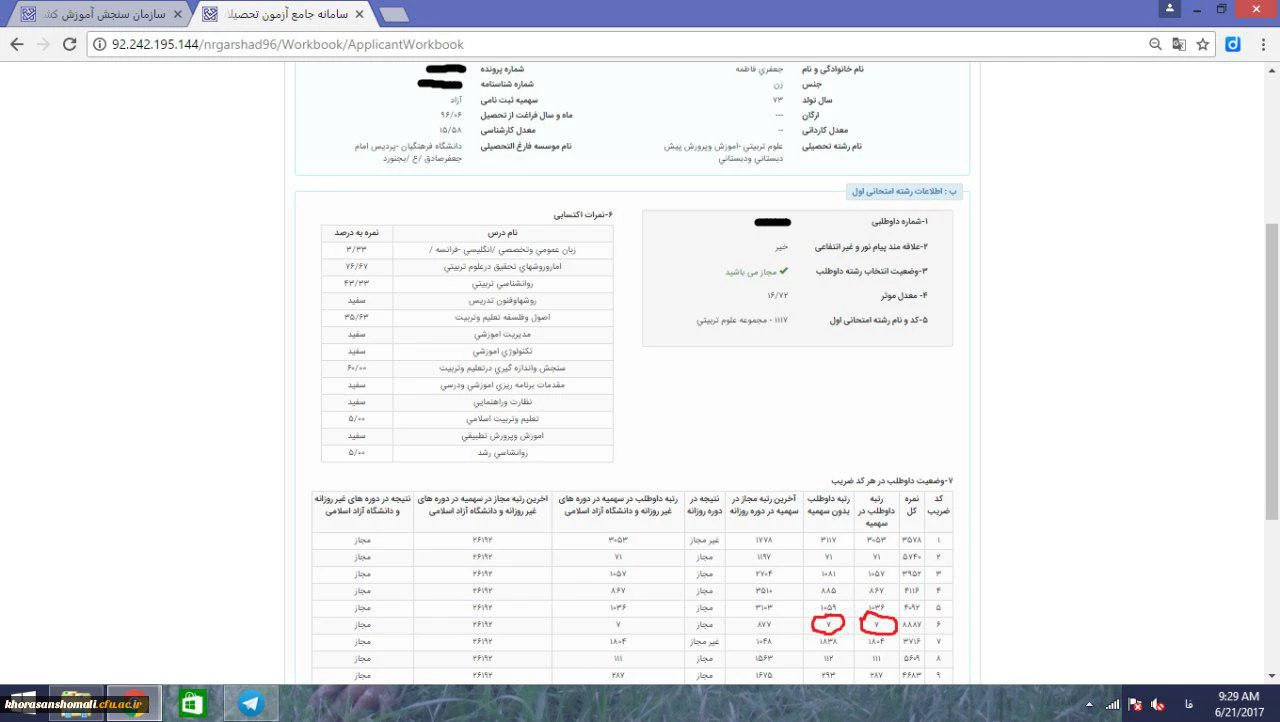Open the Windows Store taskbar icon
1280x722 pixels.
click(192, 703)
